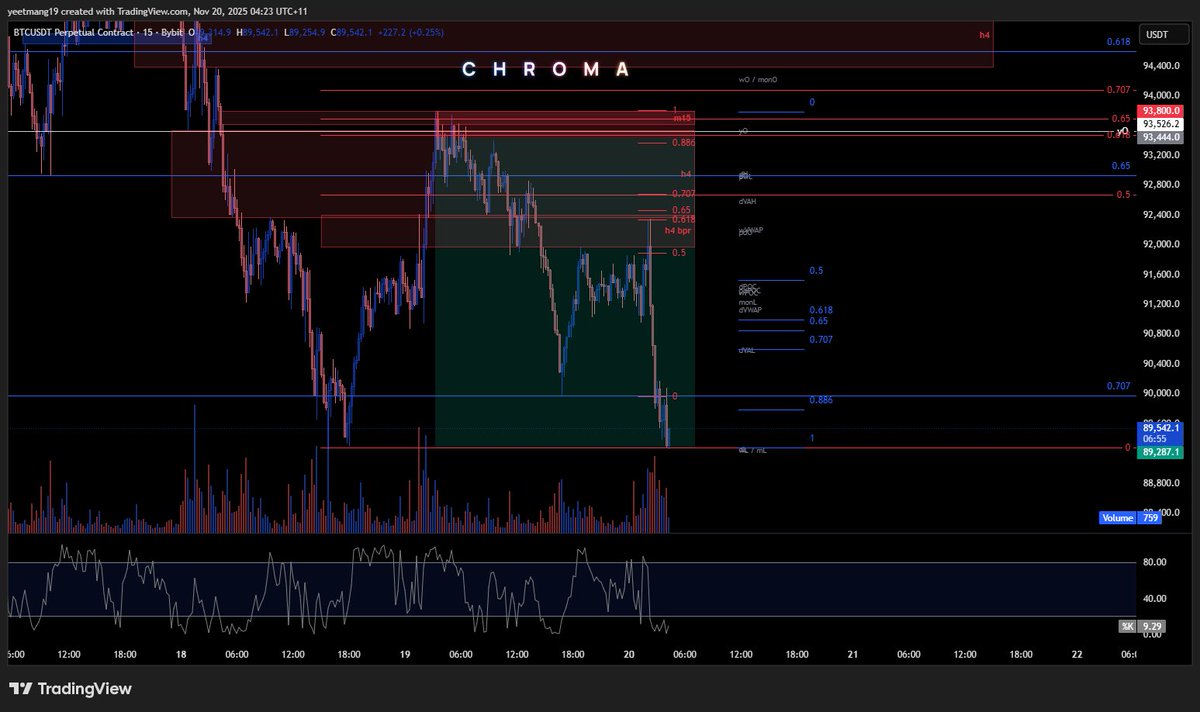1200x712 pixels.
Task: Click the date label 22 on time axis
Action: pyautogui.click(x=1077, y=655)
